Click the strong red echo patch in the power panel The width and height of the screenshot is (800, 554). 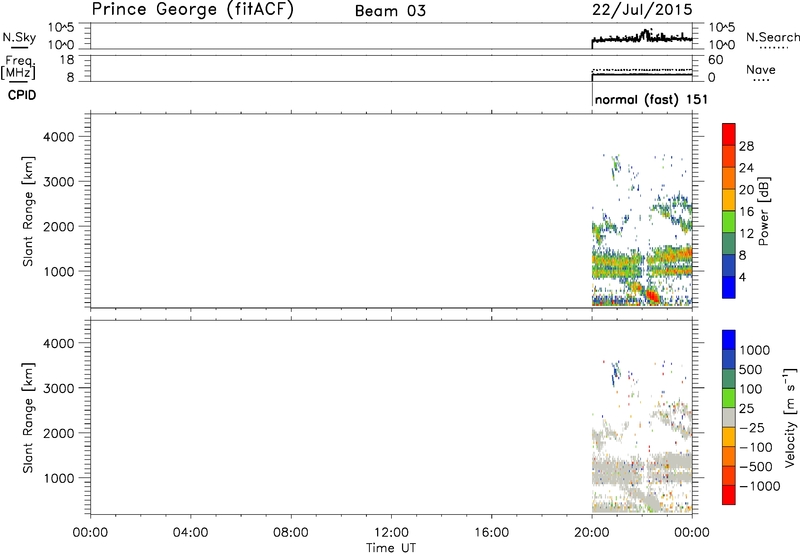[650, 294]
